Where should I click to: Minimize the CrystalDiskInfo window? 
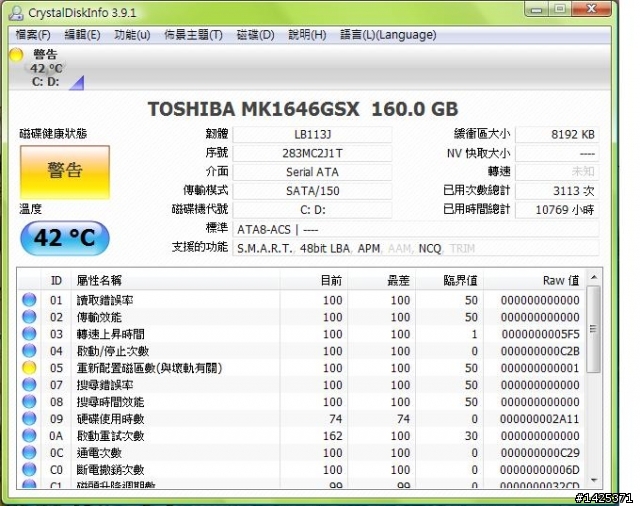pos(536,9)
